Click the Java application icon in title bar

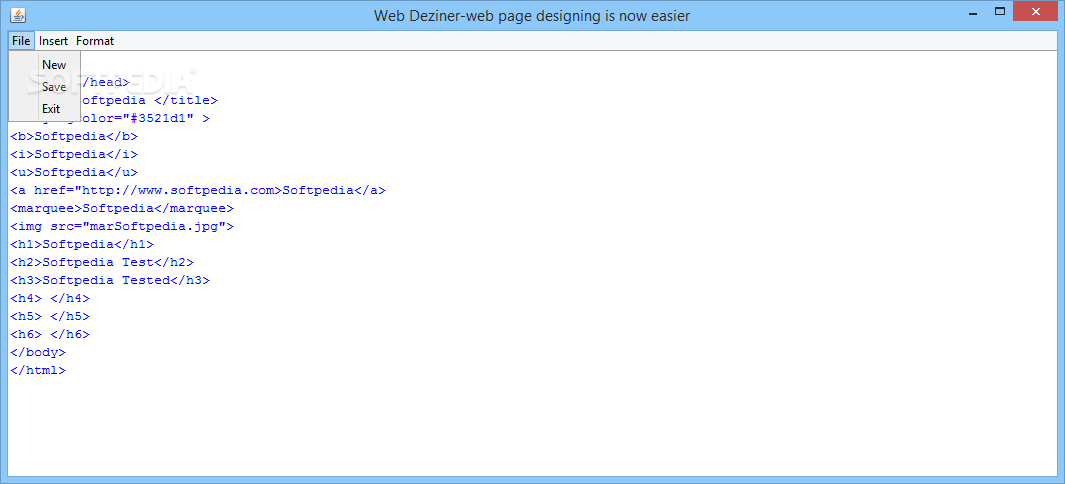click(17, 14)
